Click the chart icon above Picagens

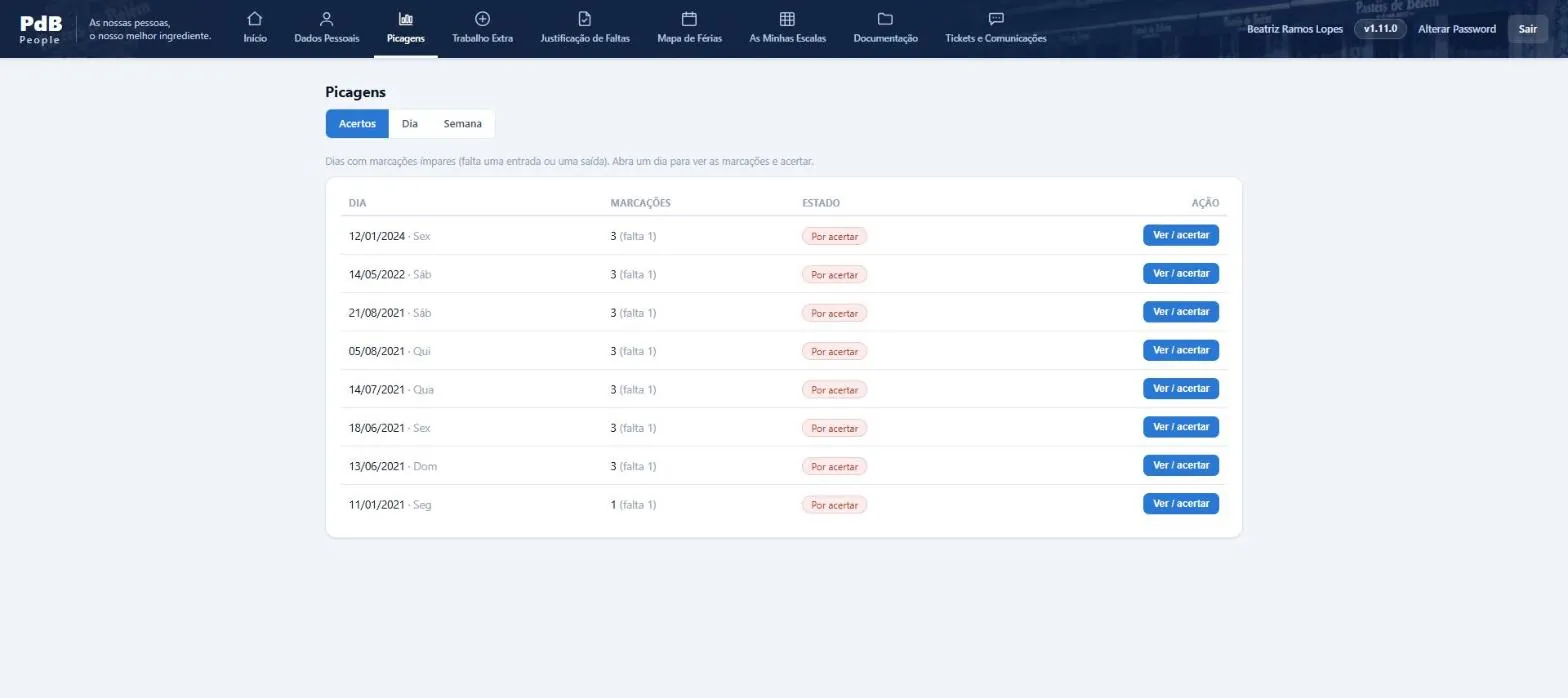[406, 19]
